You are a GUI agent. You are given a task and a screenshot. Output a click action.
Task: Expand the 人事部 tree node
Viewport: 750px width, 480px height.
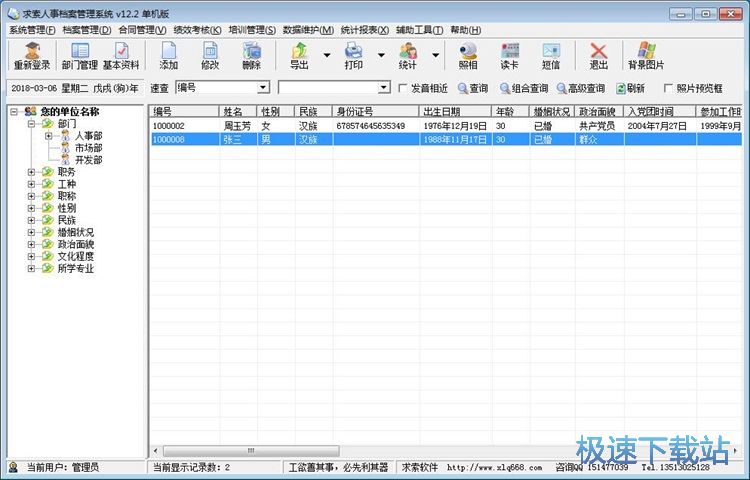coord(48,136)
